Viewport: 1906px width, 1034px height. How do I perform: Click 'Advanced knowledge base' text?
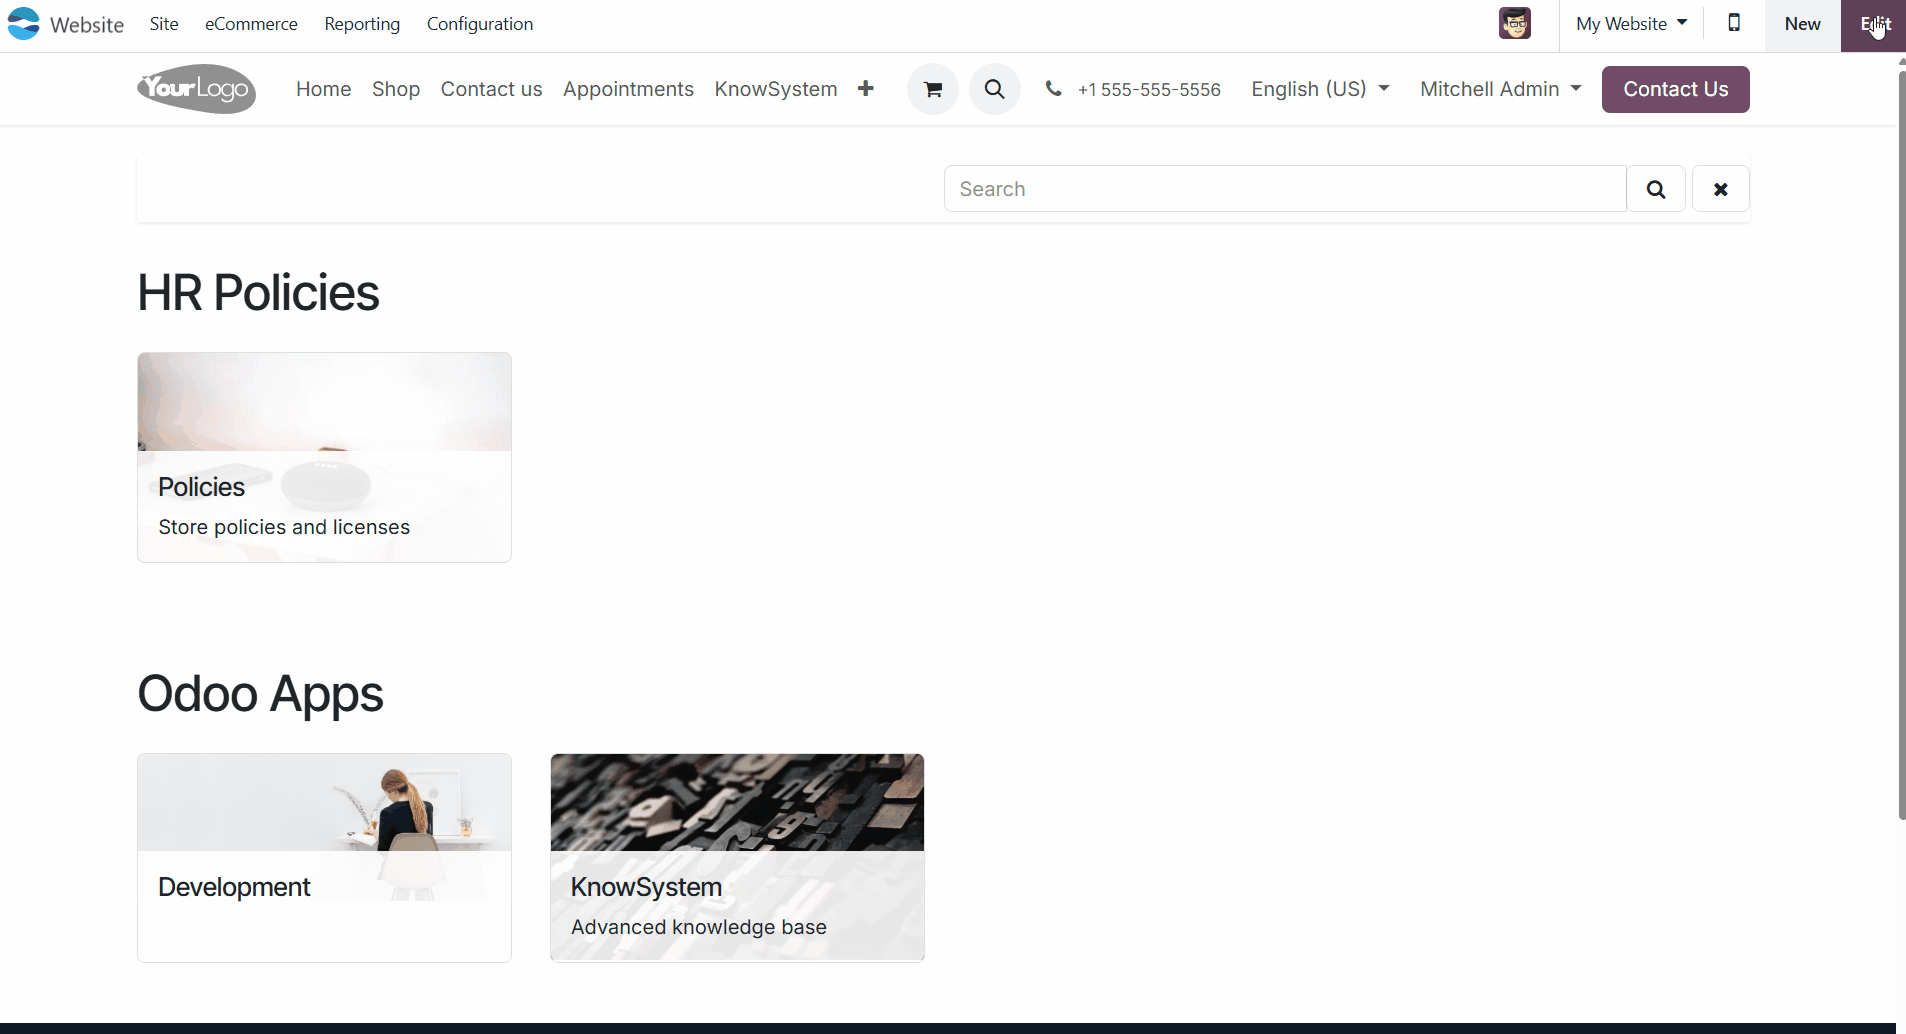pyautogui.click(x=699, y=927)
